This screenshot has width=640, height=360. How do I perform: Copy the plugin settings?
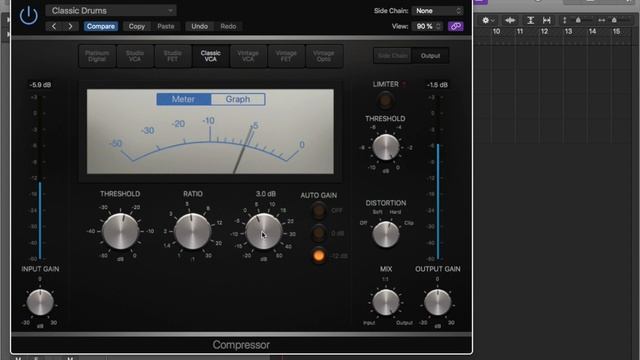(x=137, y=26)
